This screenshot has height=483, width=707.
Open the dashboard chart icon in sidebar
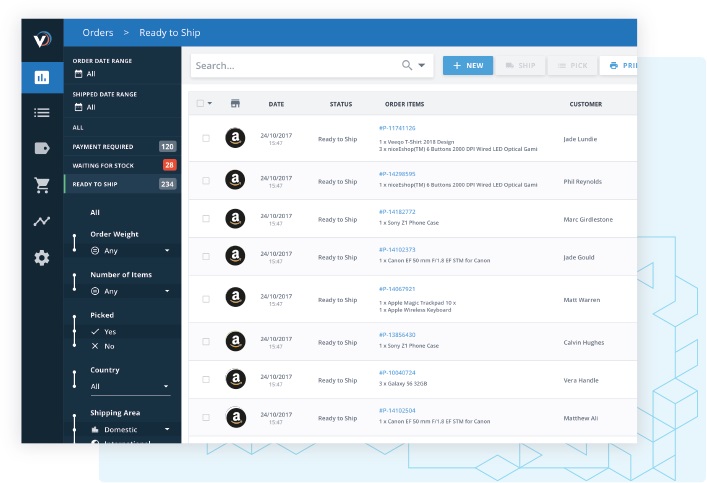(41, 77)
